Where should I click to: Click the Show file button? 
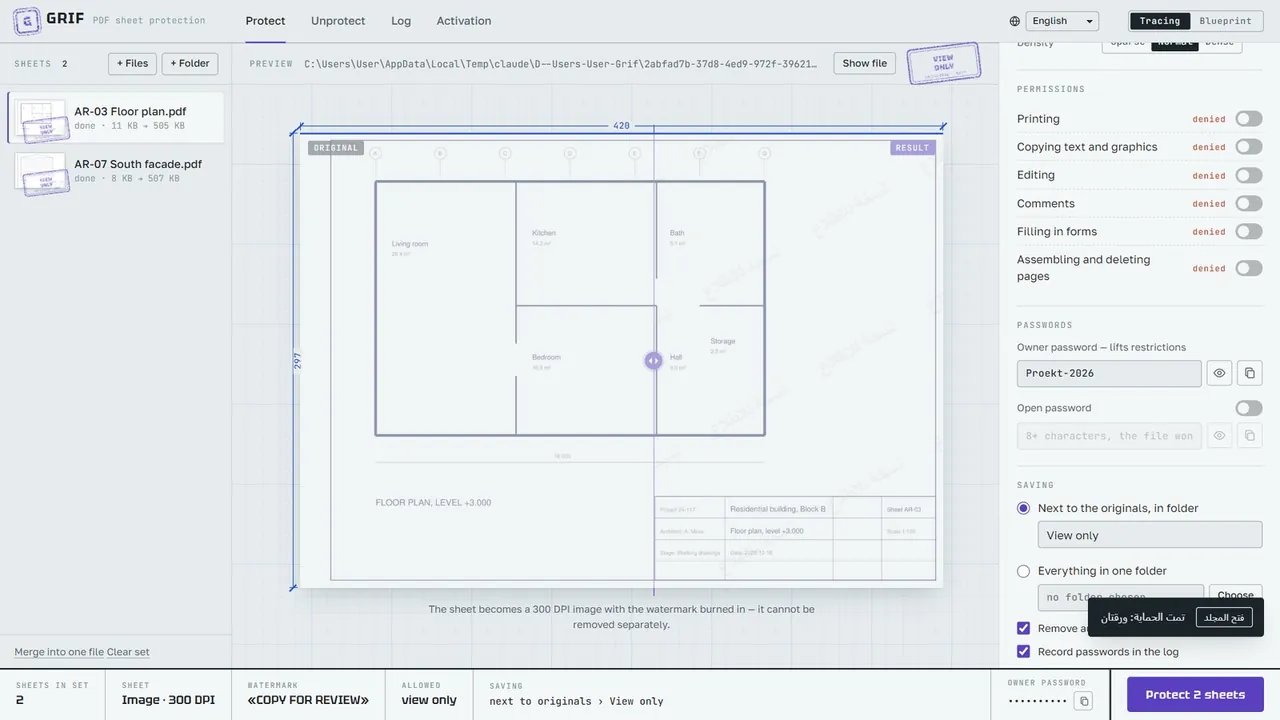pos(865,63)
